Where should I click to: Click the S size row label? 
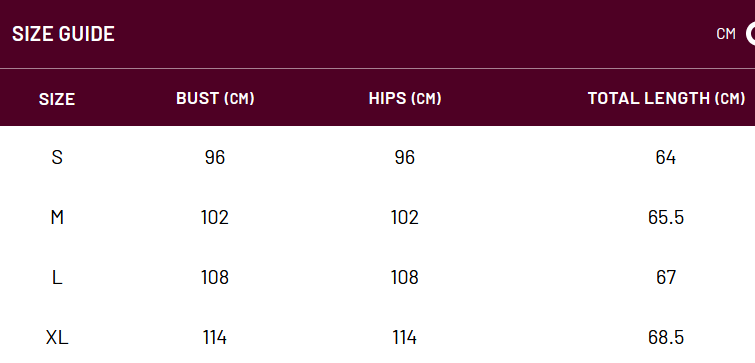57,157
